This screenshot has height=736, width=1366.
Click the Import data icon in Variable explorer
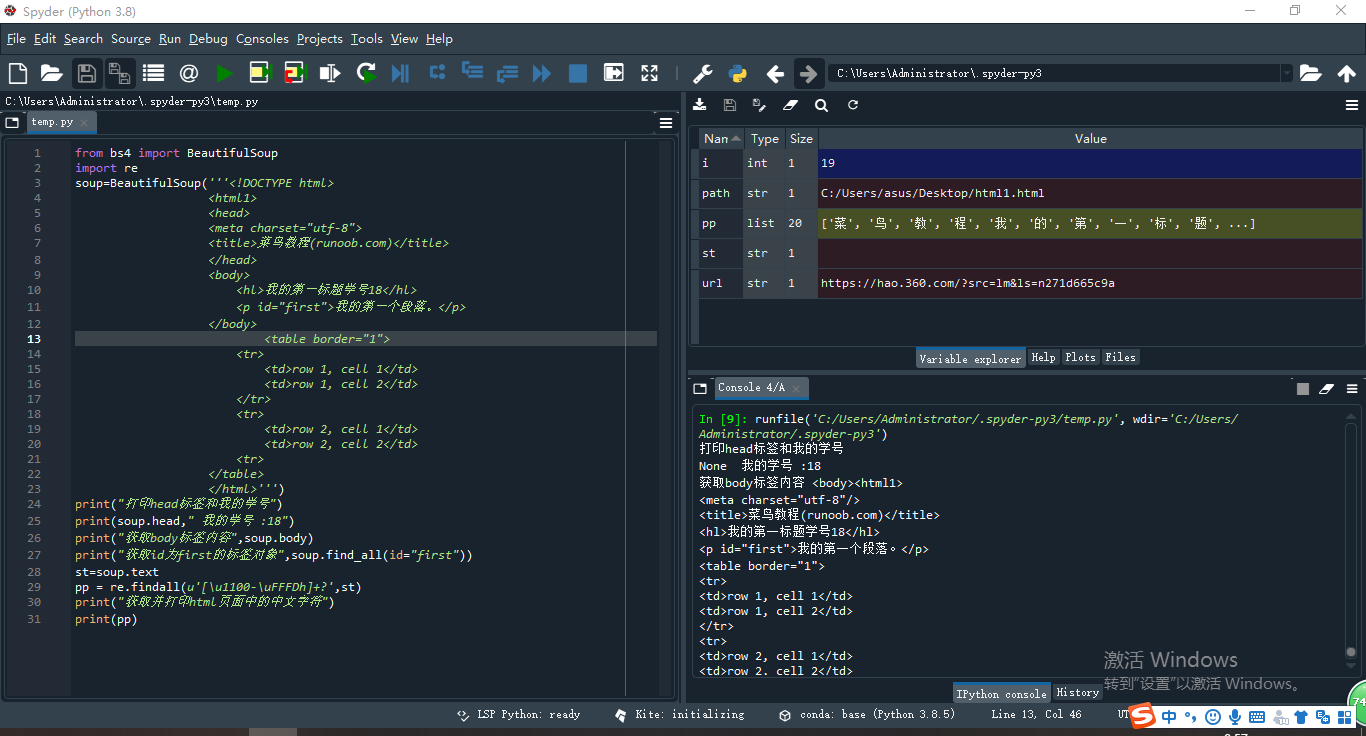click(700, 105)
